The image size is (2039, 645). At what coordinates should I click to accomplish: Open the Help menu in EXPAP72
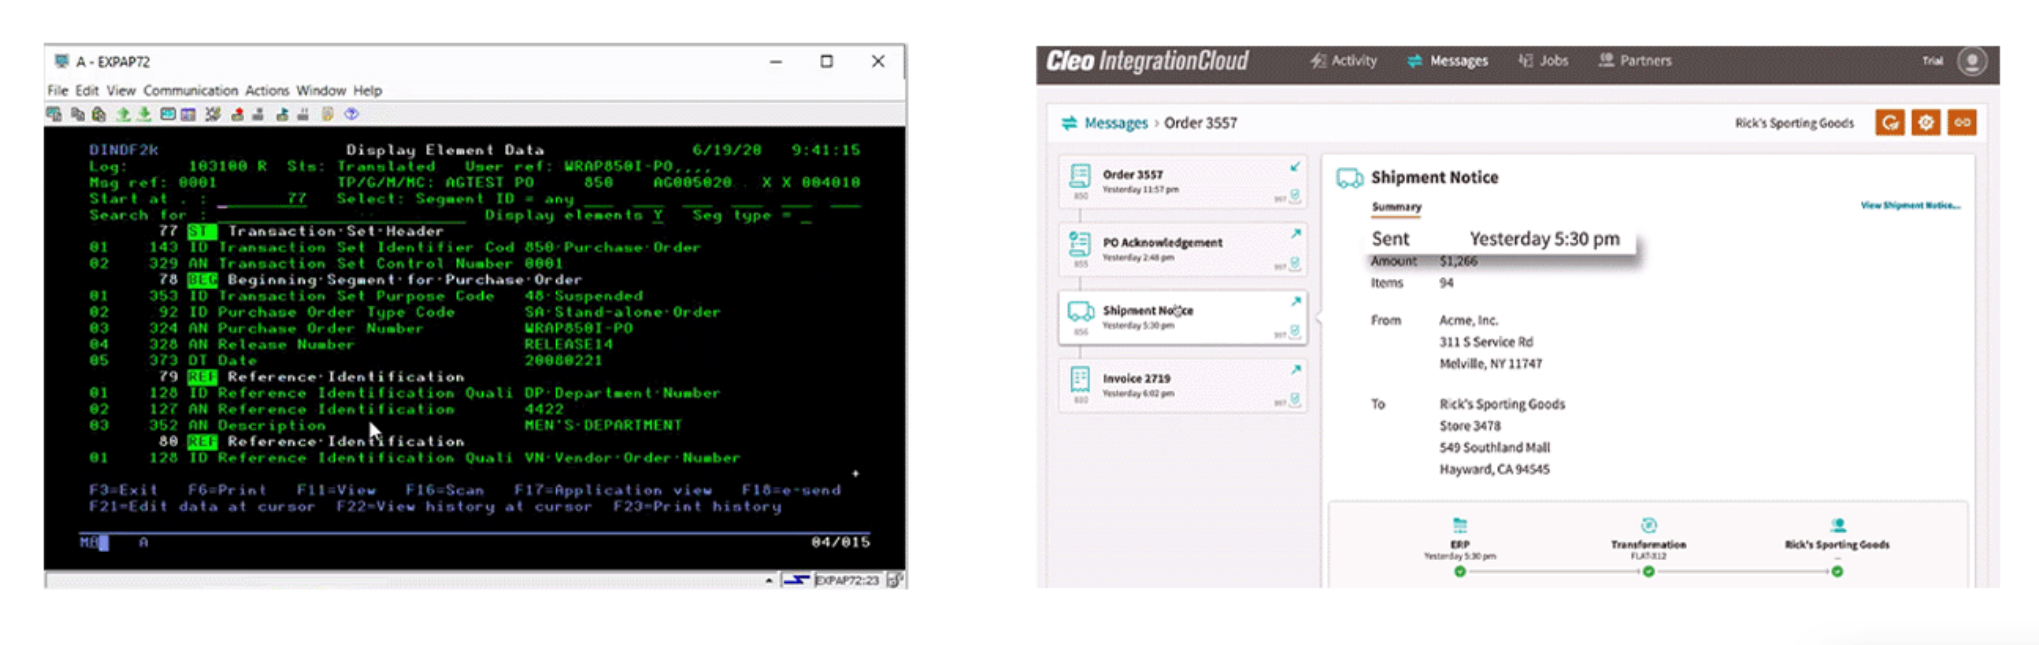[x=367, y=90]
